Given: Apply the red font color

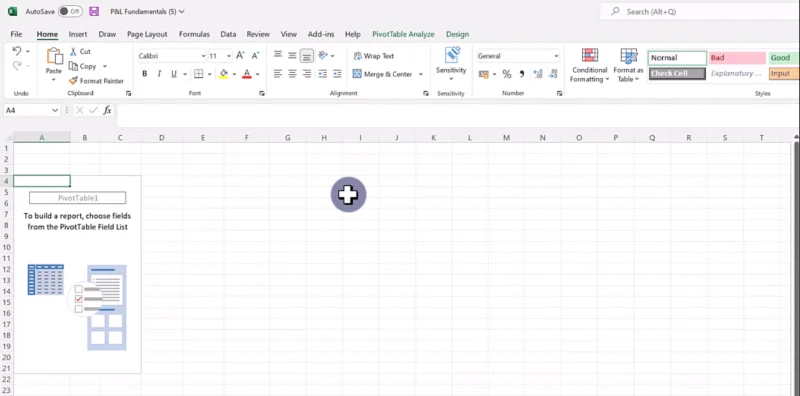Looking at the screenshot, I should [247, 74].
